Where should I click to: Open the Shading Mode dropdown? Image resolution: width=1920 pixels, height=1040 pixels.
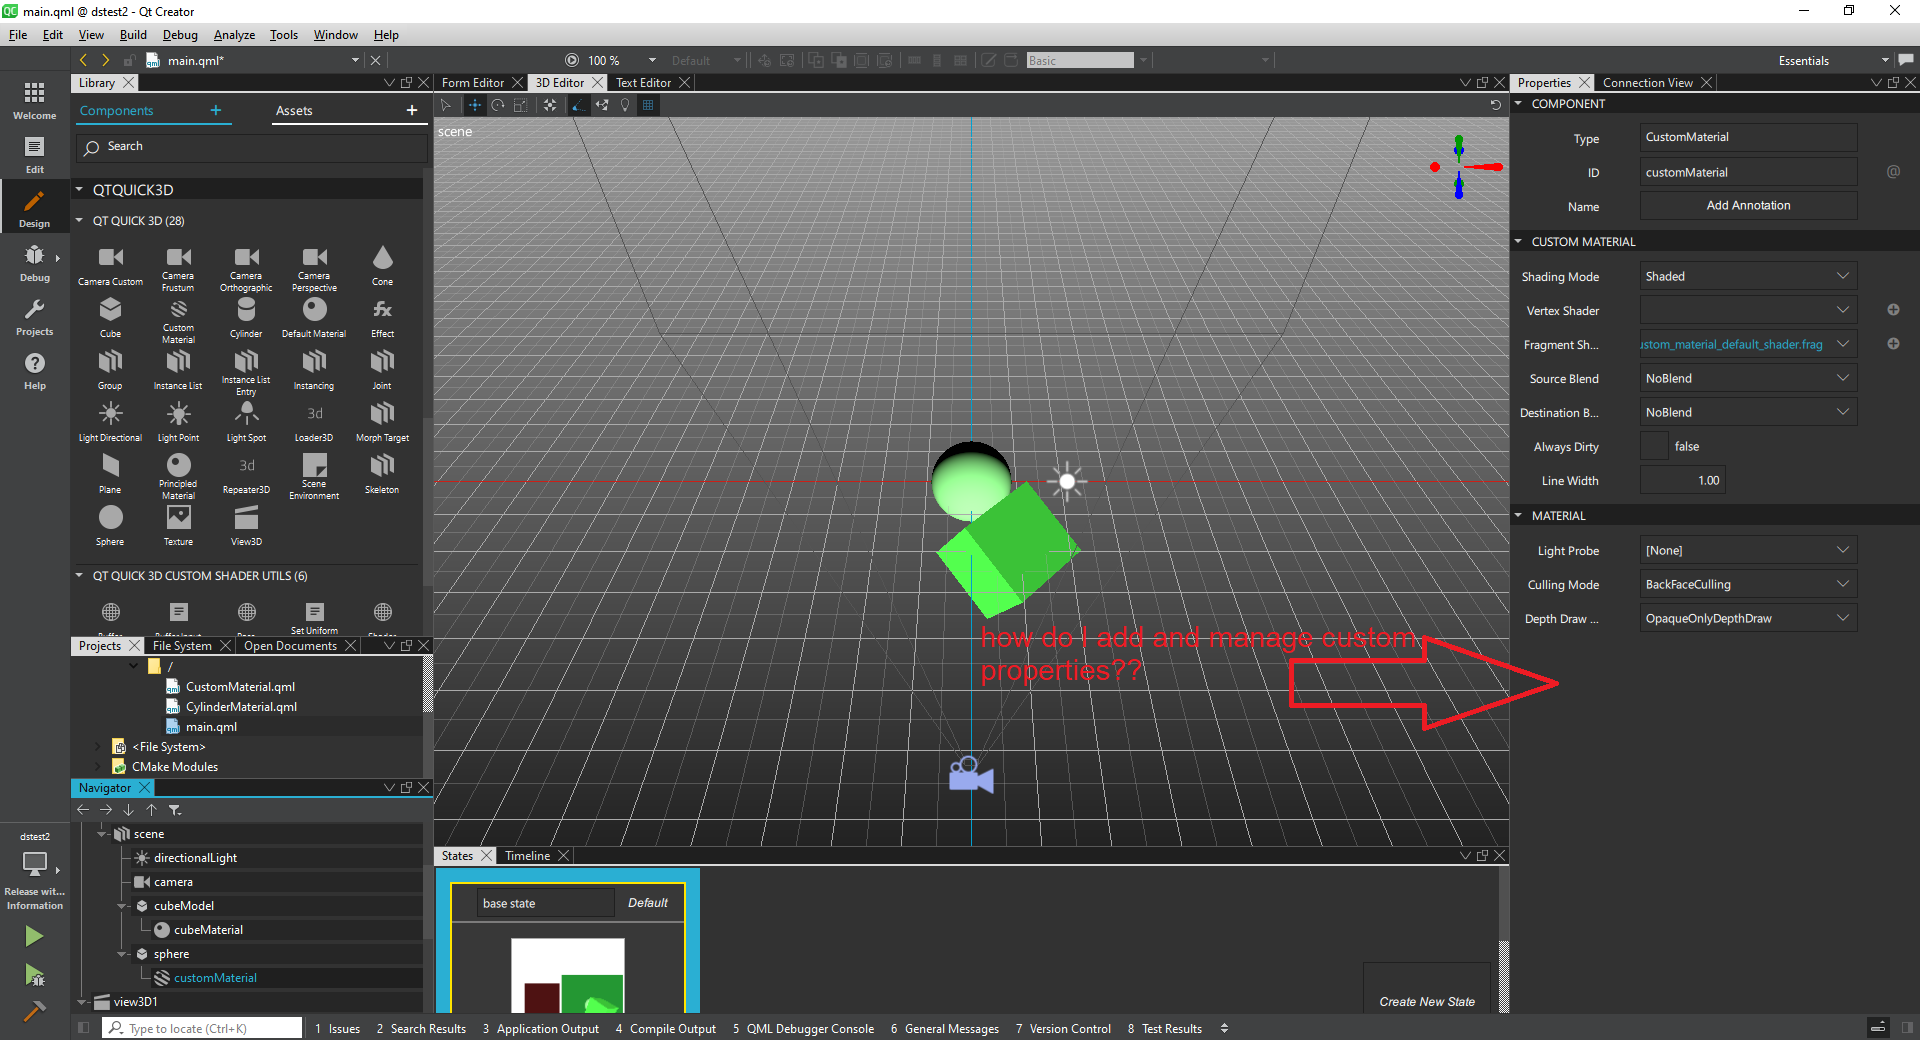1747,277
